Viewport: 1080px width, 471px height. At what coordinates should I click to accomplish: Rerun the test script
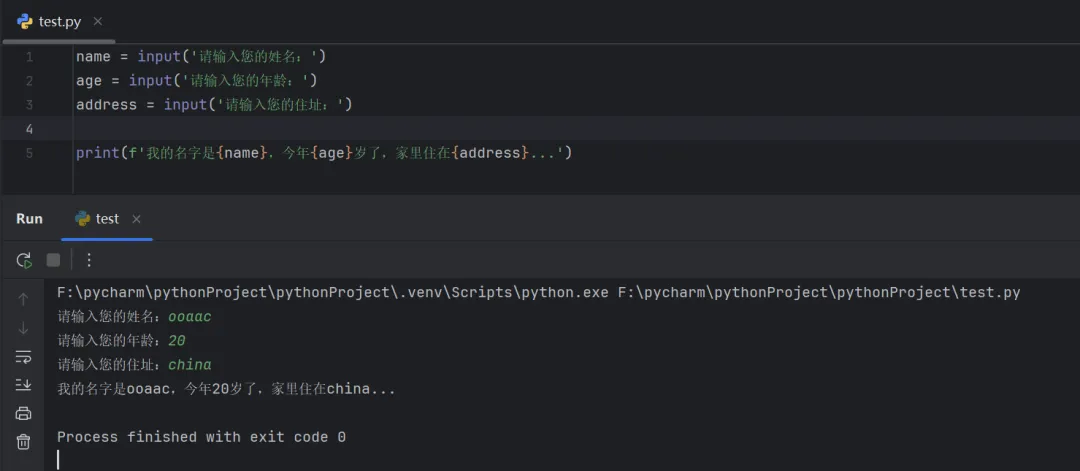point(24,260)
